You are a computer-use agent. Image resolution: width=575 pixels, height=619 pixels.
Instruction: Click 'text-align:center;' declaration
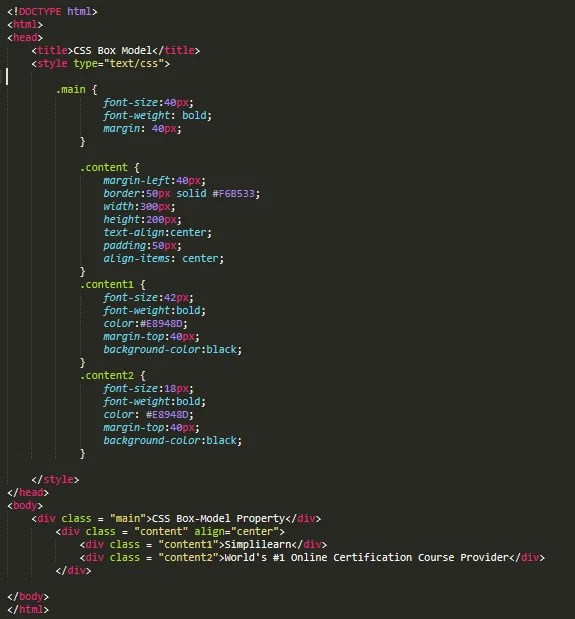pos(157,233)
